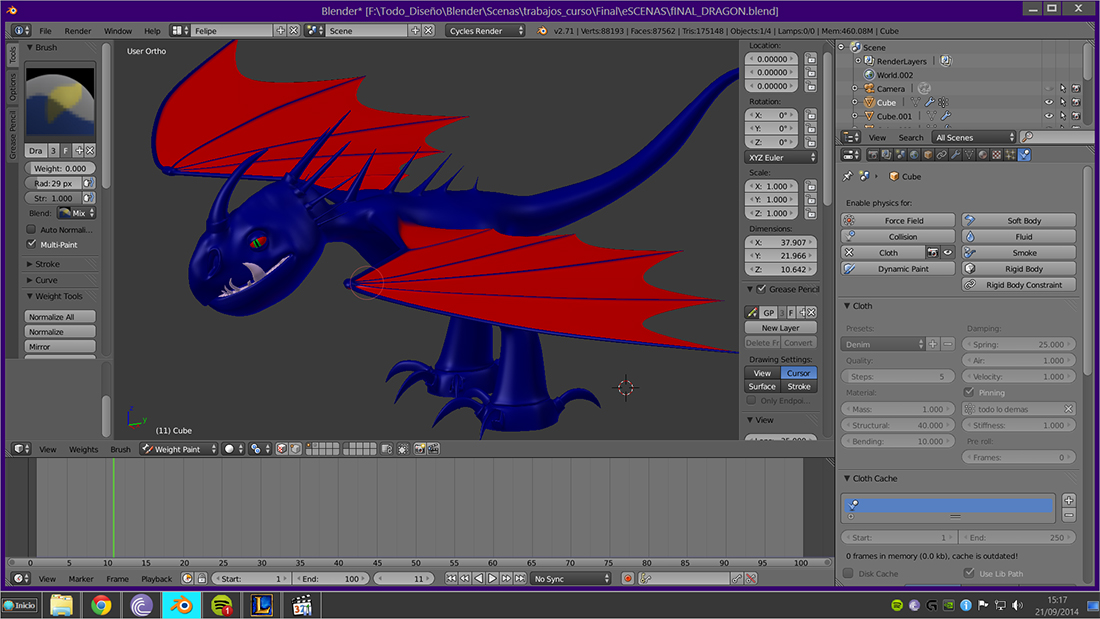Hide Cube.001 with its eye icon

coord(1049,116)
